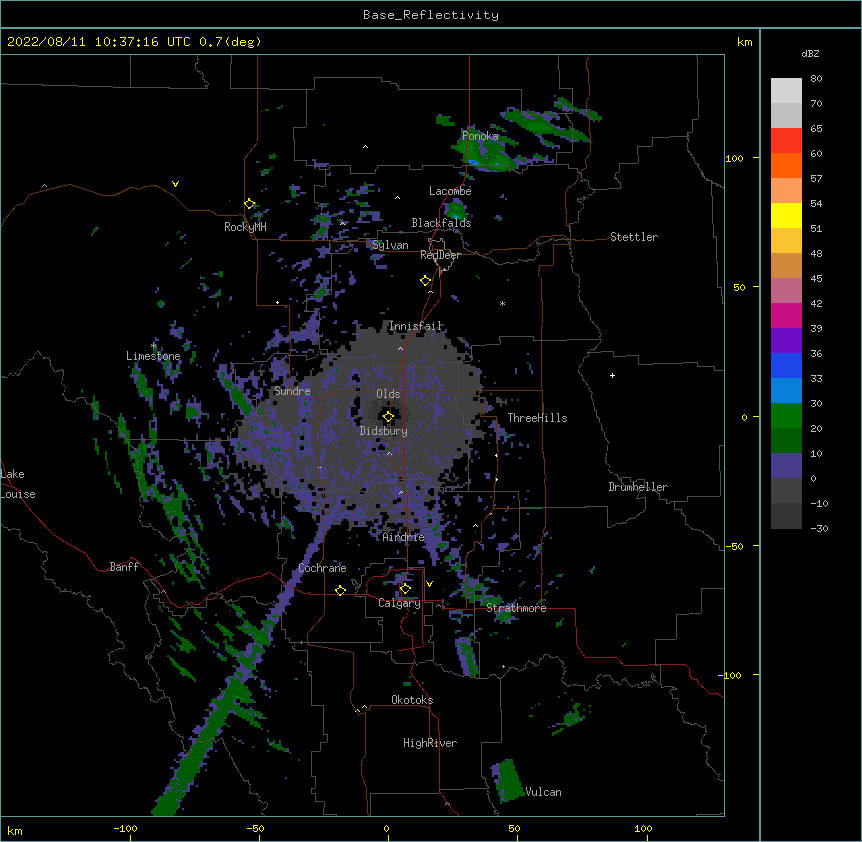
Task: Click the RockyMH label
Action: point(245,226)
